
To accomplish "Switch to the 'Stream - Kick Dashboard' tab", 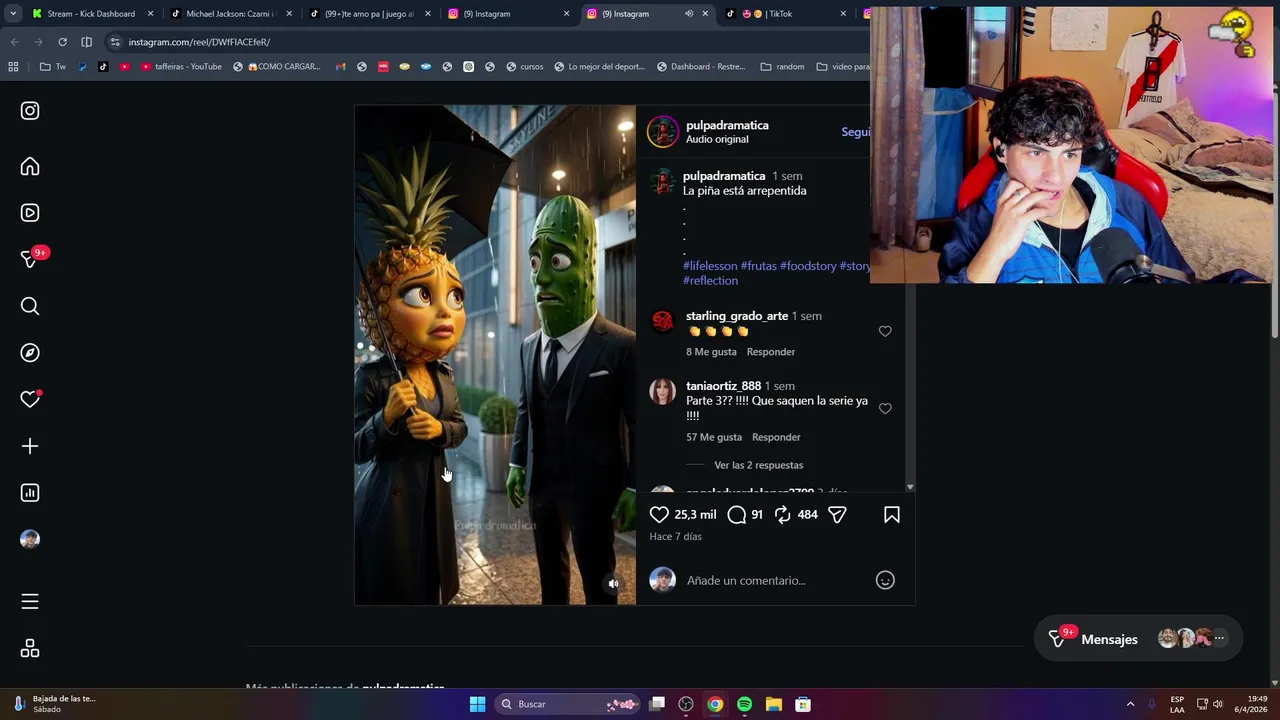I will (x=91, y=14).
